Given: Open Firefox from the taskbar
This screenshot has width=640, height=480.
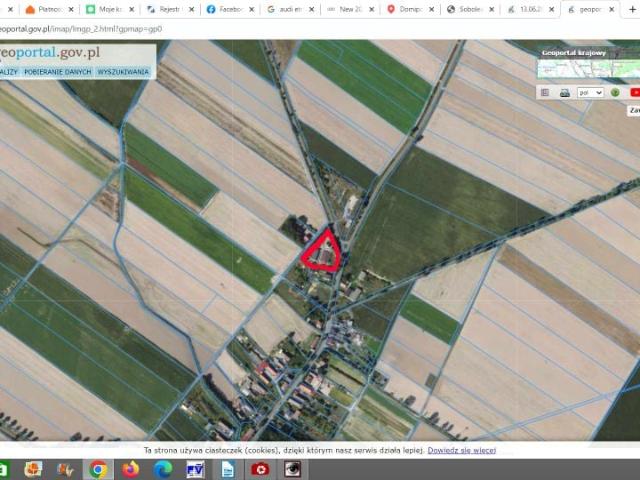Looking at the screenshot, I should [x=131, y=468].
